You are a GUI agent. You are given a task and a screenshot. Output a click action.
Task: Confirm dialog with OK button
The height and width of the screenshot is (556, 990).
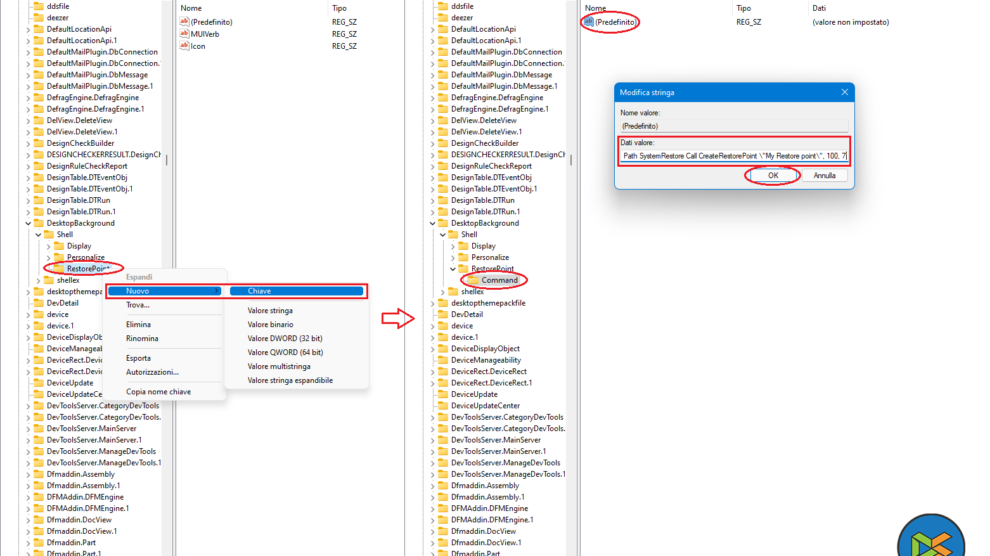pos(773,175)
